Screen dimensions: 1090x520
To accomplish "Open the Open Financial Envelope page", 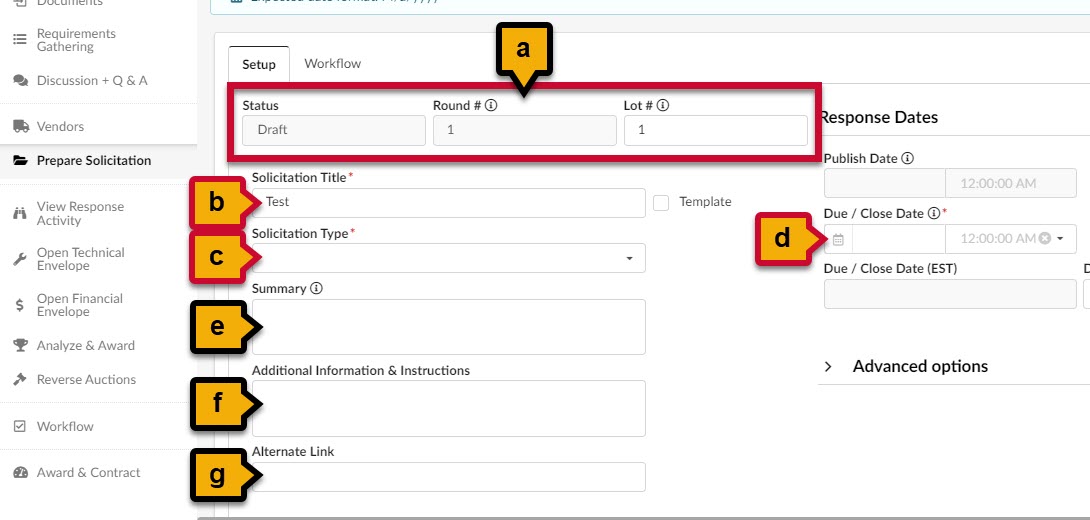I will (x=80, y=305).
